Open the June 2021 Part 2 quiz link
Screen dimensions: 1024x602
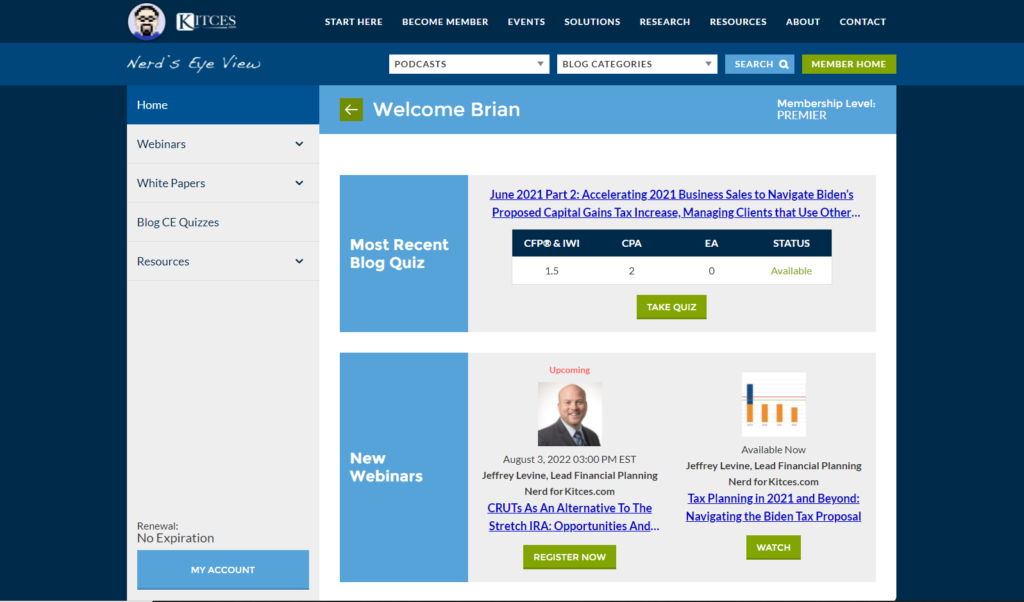pos(675,203)
